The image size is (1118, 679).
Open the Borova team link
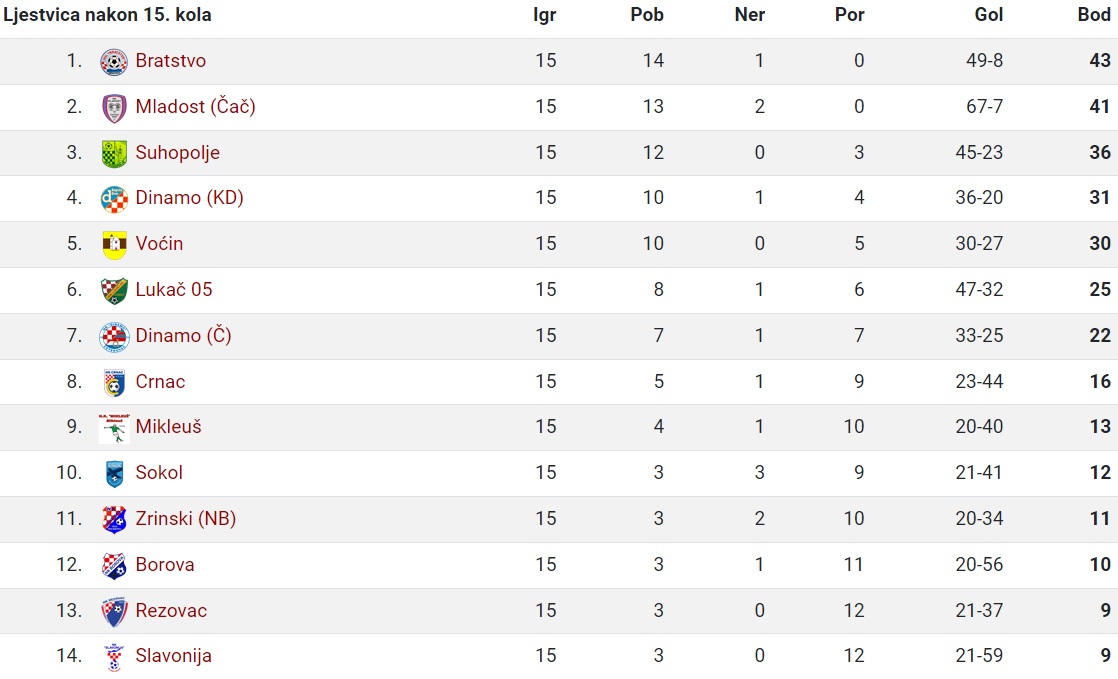[x=165, y=565]
